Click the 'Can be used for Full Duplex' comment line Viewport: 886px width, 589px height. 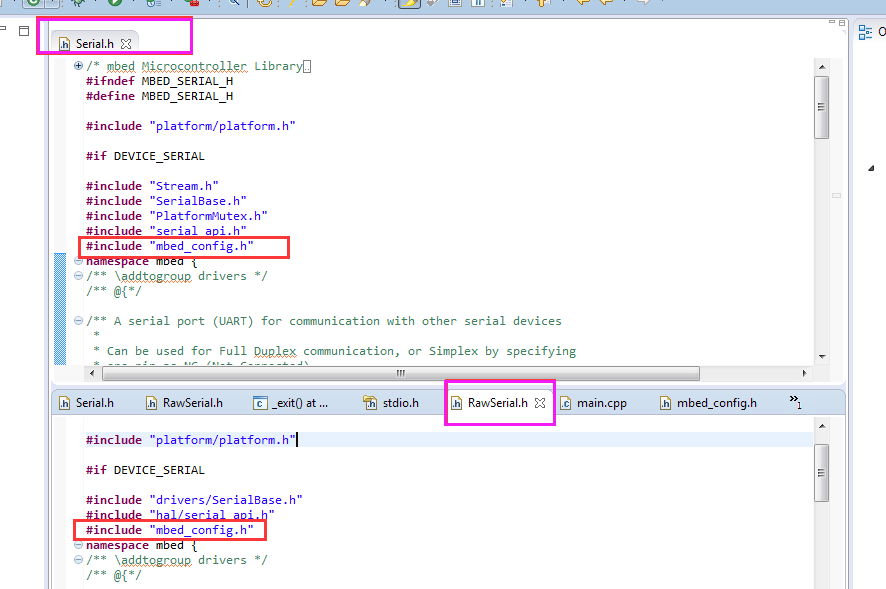[x=335, y=351]
